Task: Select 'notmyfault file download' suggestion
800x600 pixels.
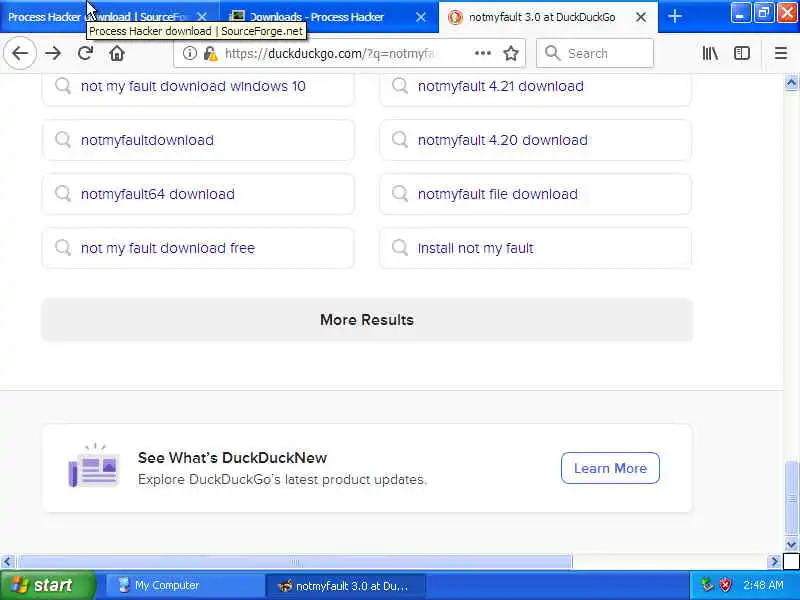Action: point(535,194)
